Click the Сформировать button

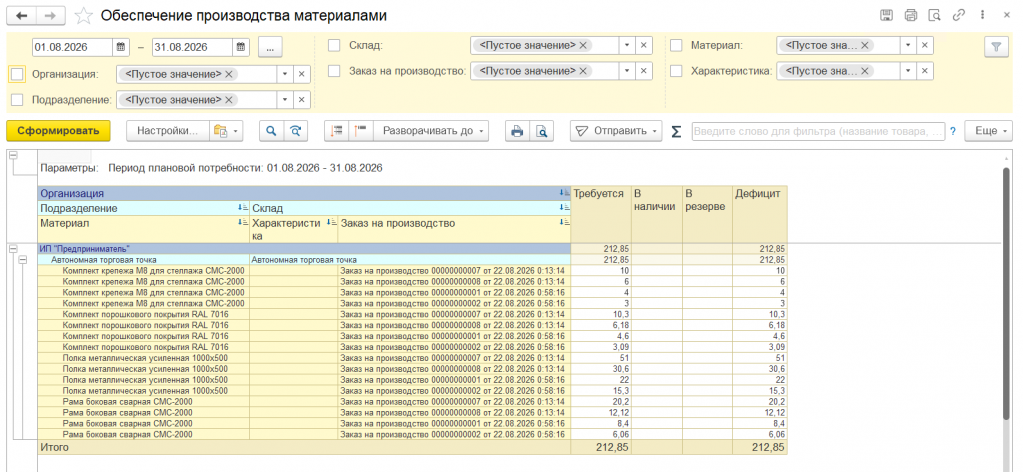click(58, 131)
